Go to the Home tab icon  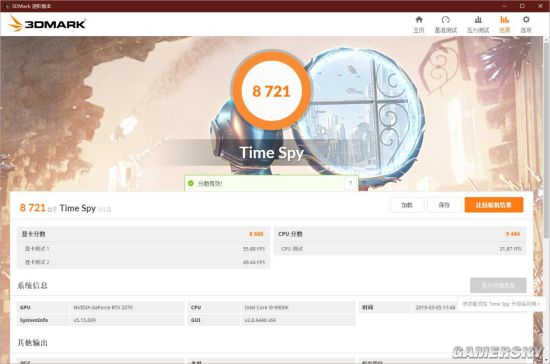pos(419,20)
